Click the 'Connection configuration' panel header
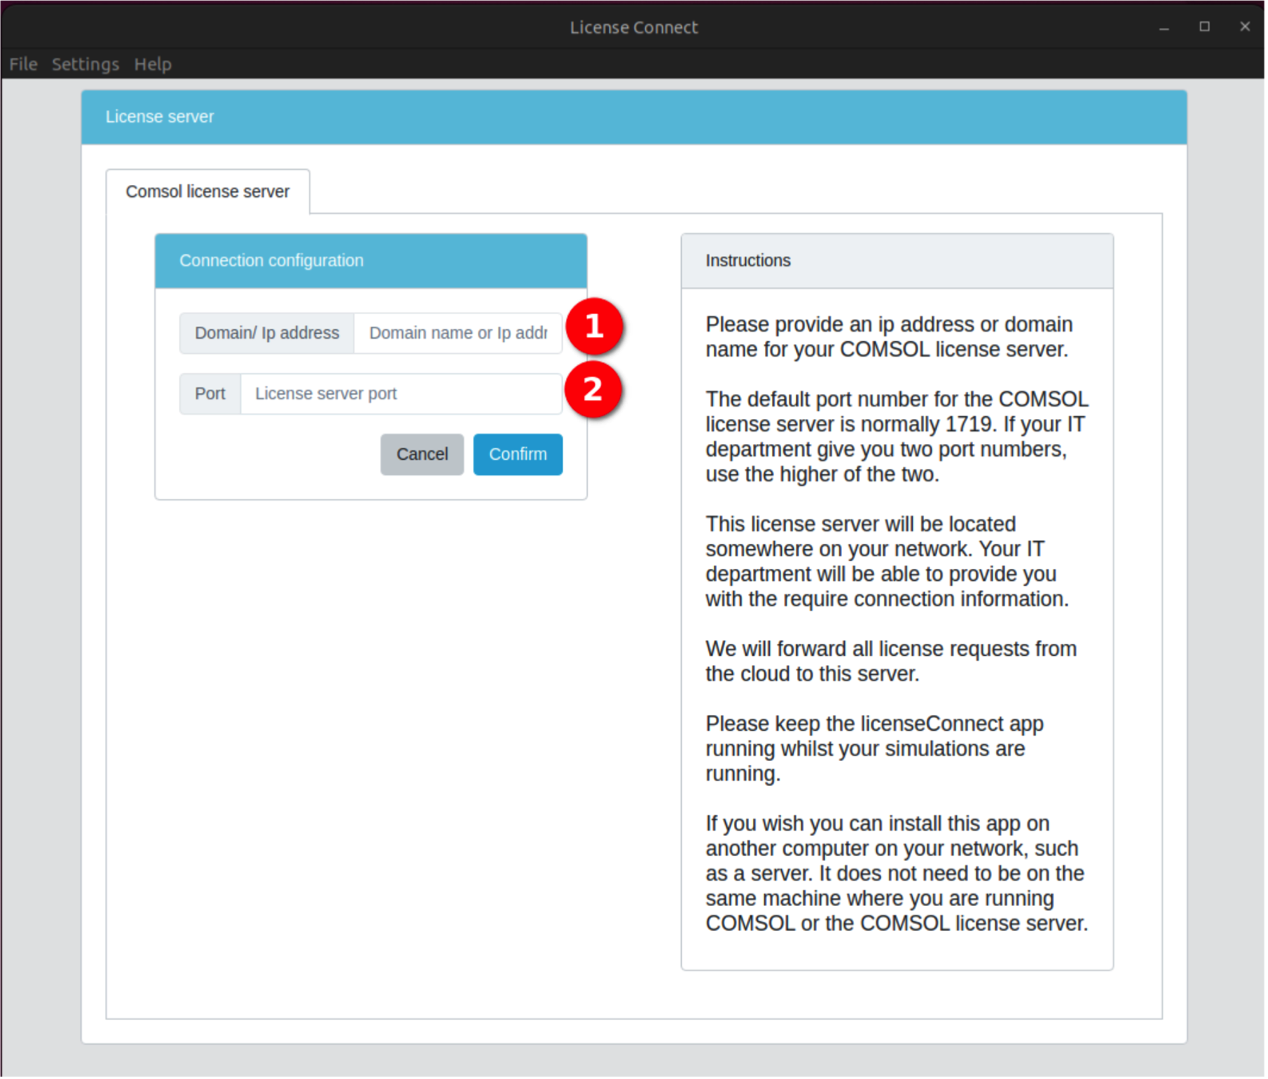Screen dimensions: 1268x1079 coord(371,261)
